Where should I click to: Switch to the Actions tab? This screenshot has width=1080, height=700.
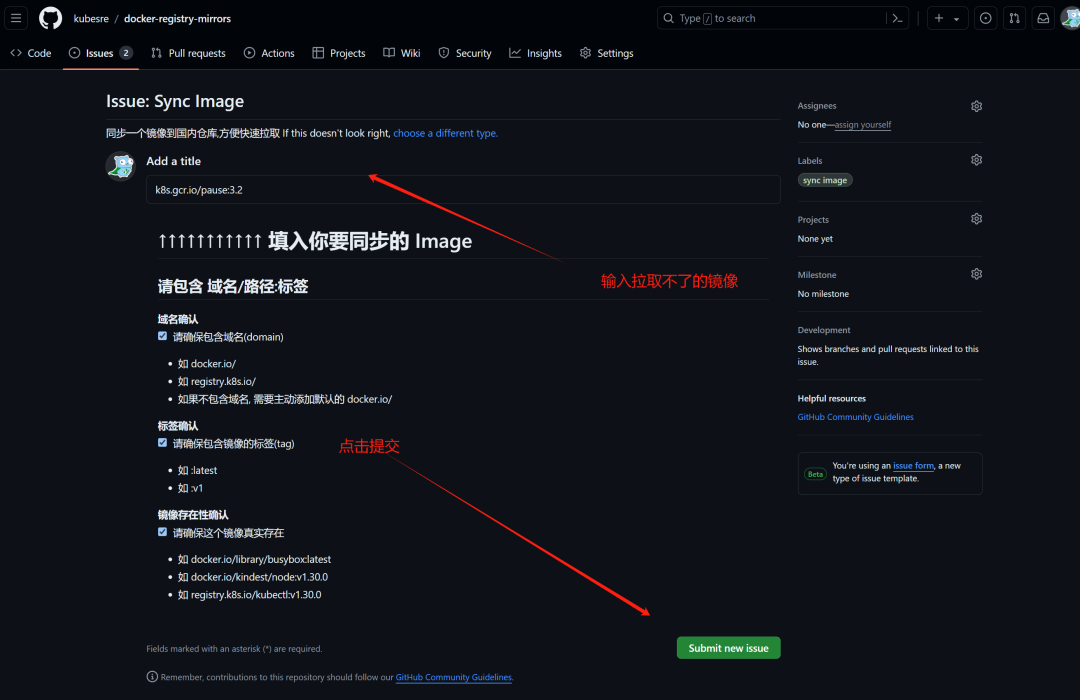(269, 53)
